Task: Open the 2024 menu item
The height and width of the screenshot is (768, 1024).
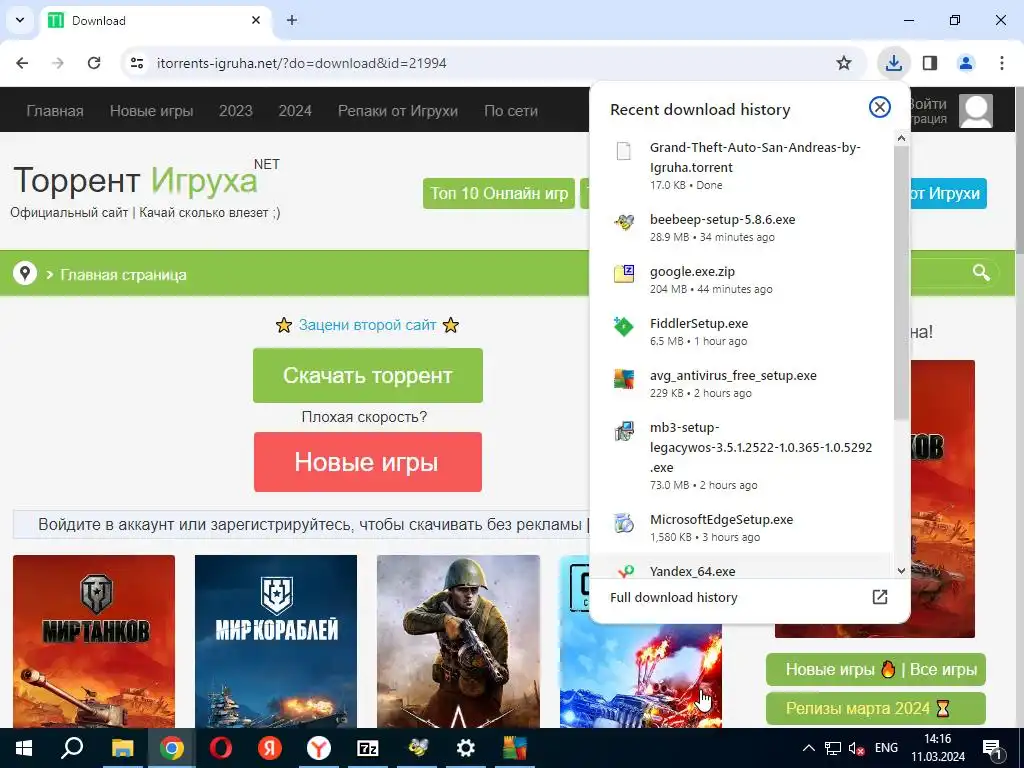Action: (295, 111)
